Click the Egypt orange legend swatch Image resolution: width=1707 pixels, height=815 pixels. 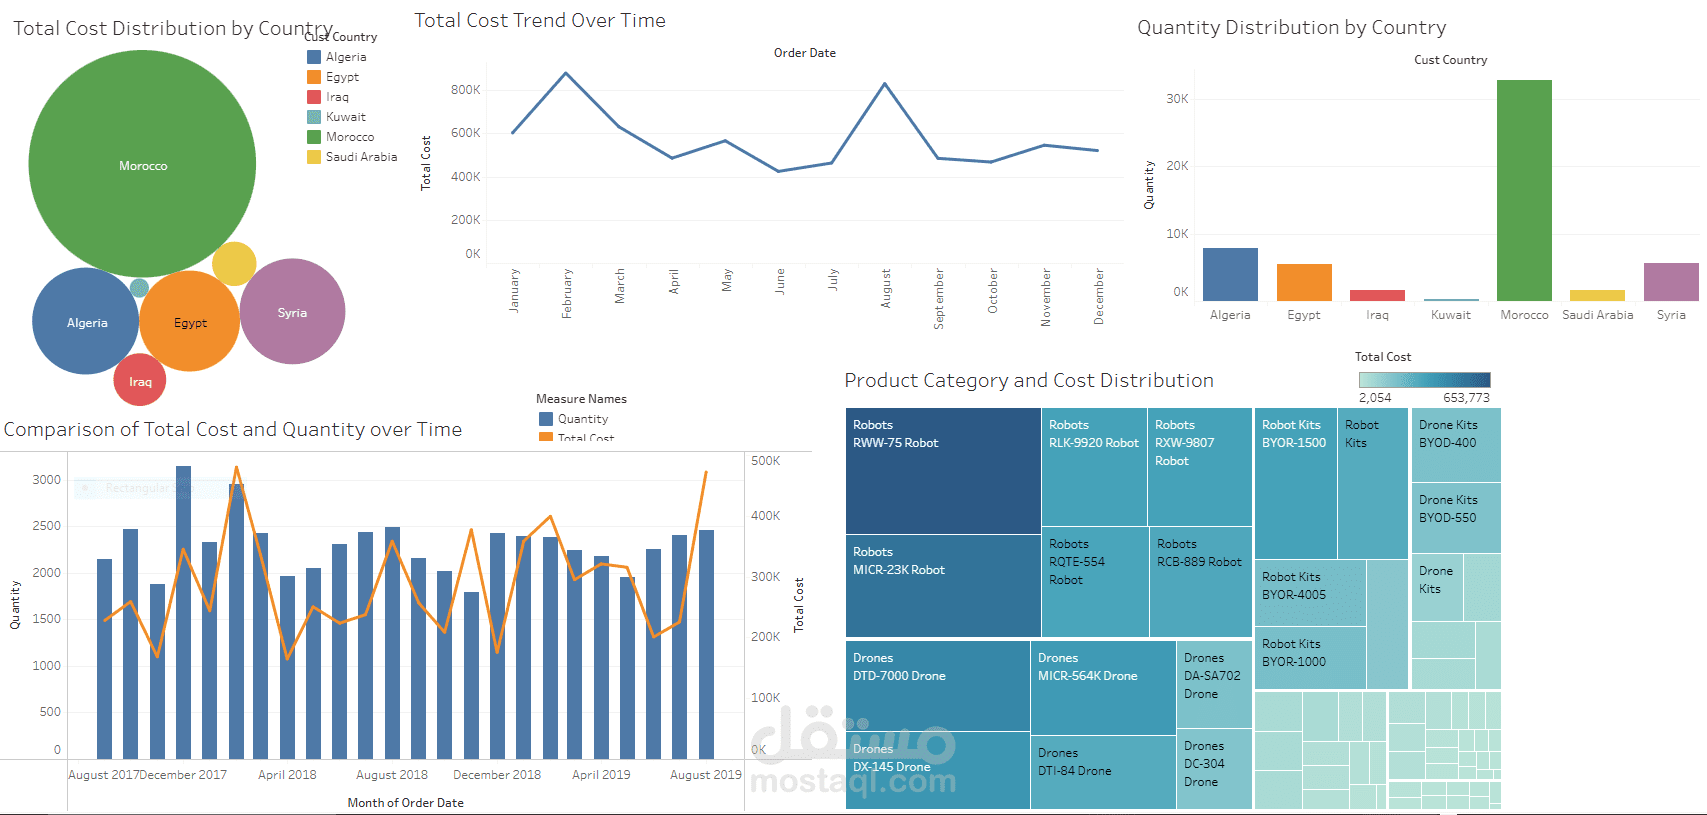[314, 77]
